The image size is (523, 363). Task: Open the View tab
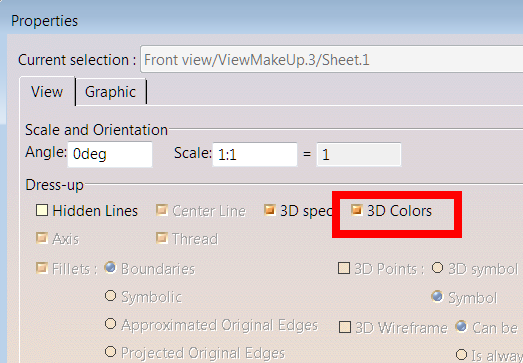pos(47,91)
